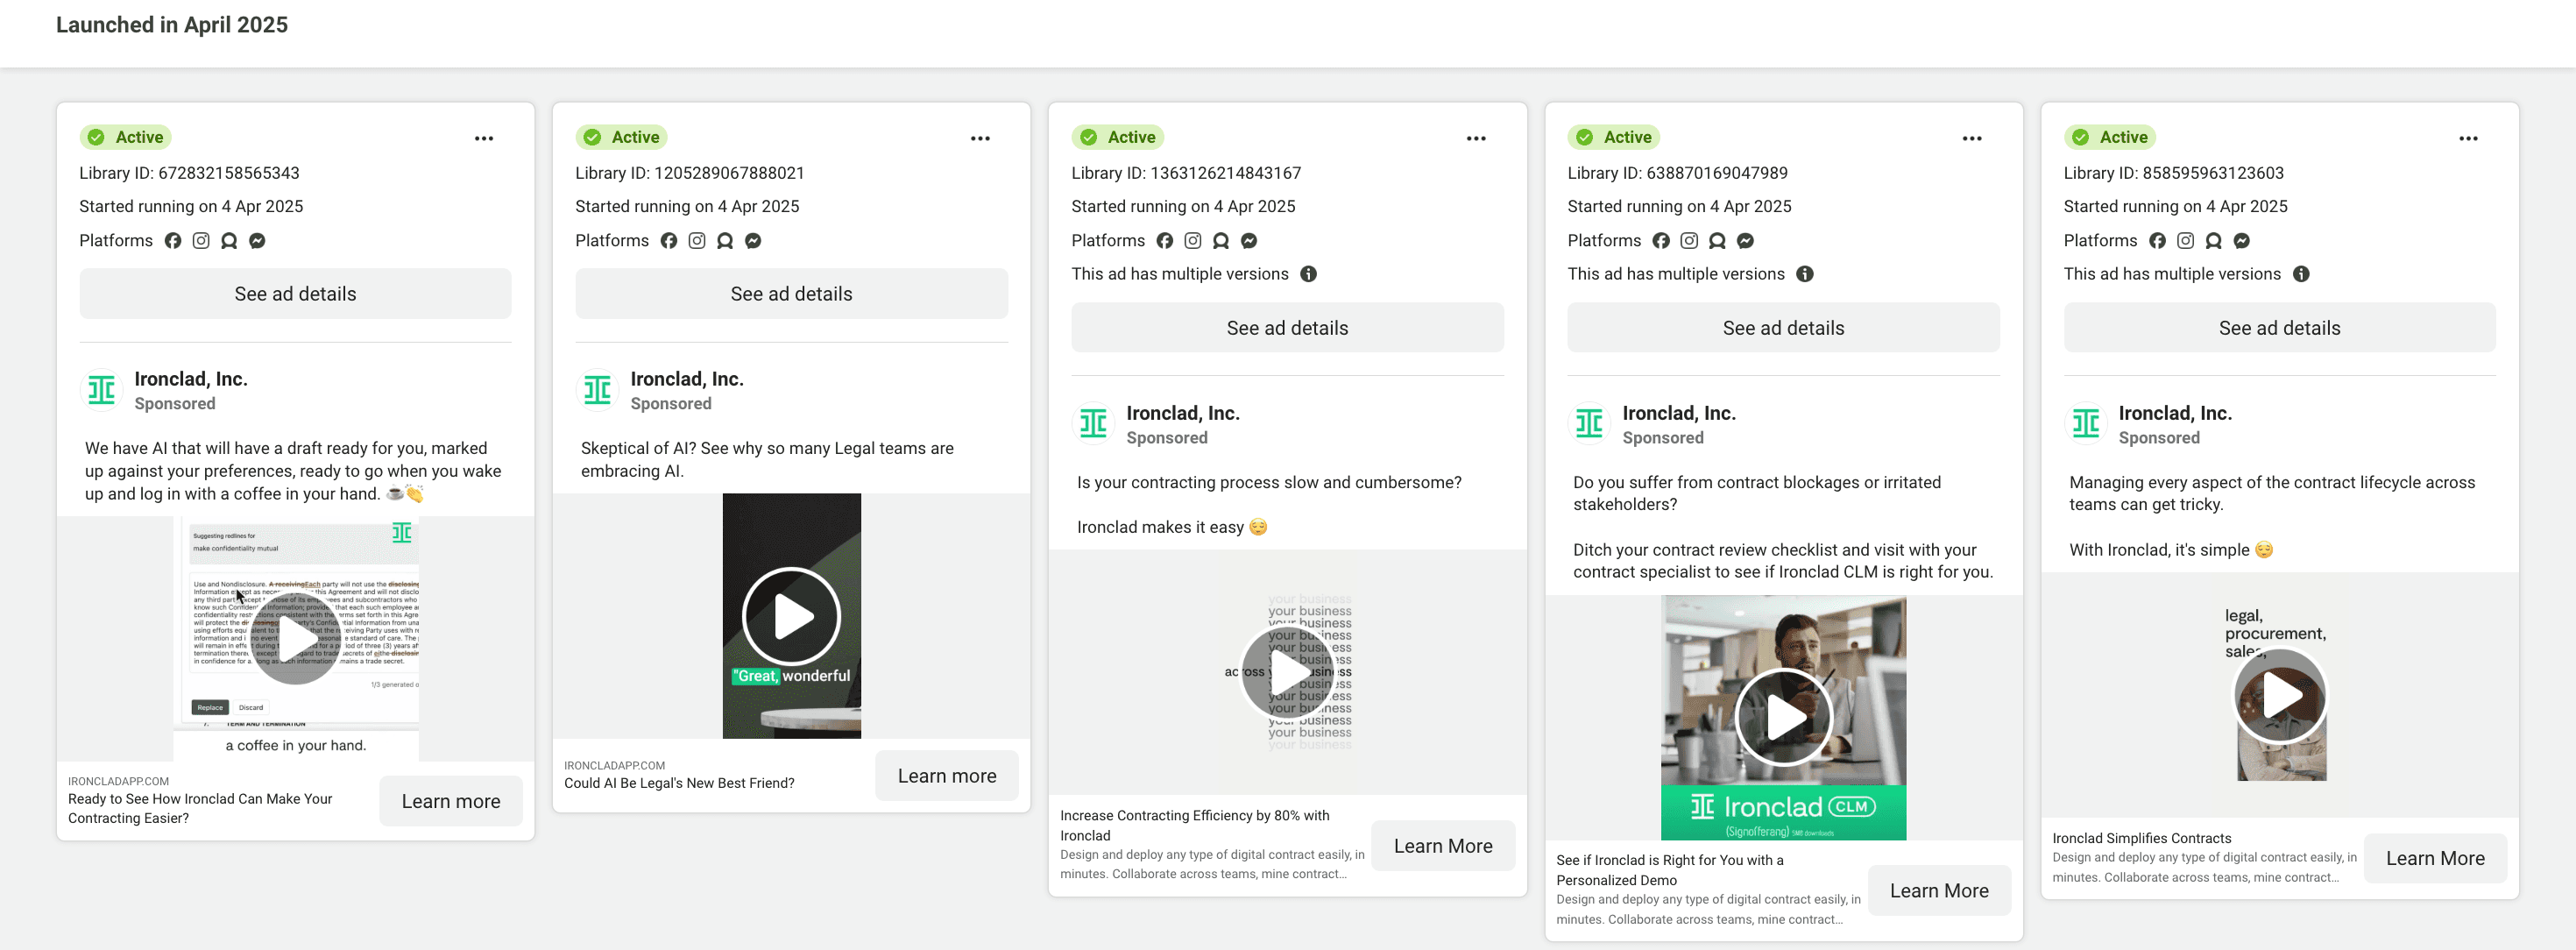This screenshot has height=950, width=2576.
Task: Click Facebook platform icon on ad 638870169047989
Action: pyautogui.click(x=1661, y=240)
